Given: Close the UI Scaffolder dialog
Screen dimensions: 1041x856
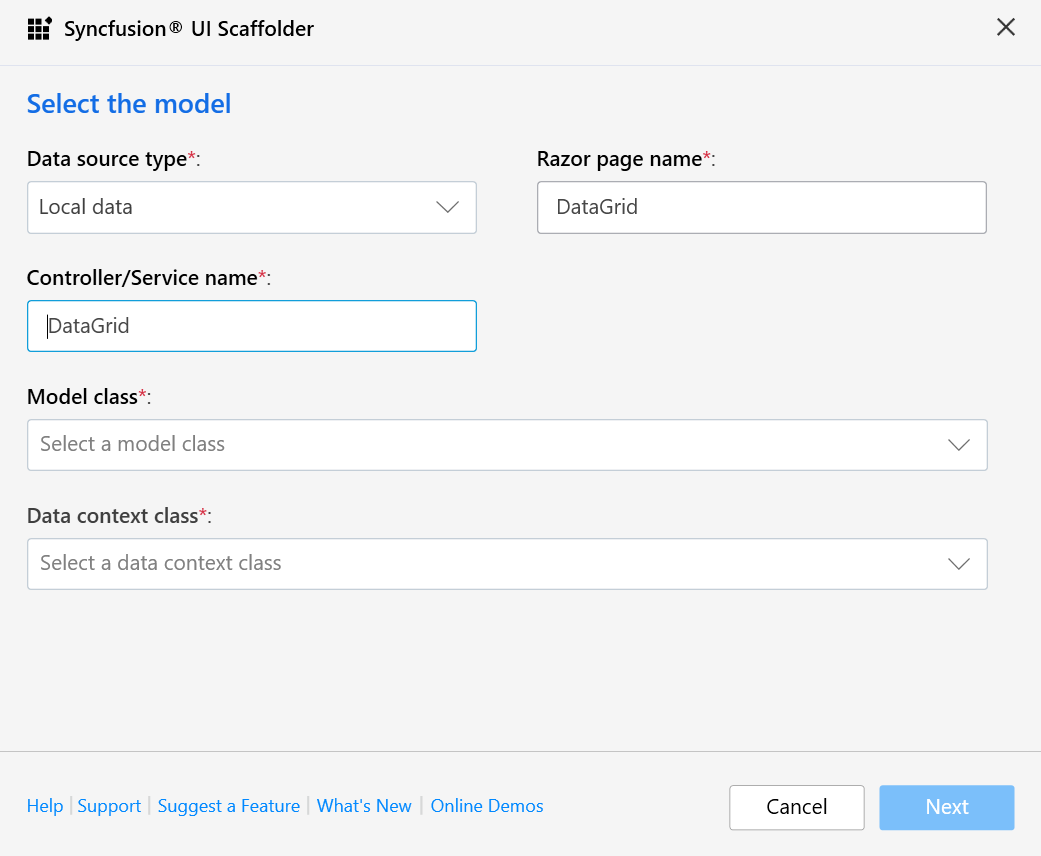Looking at the screenshot, I should [1006, 28].
